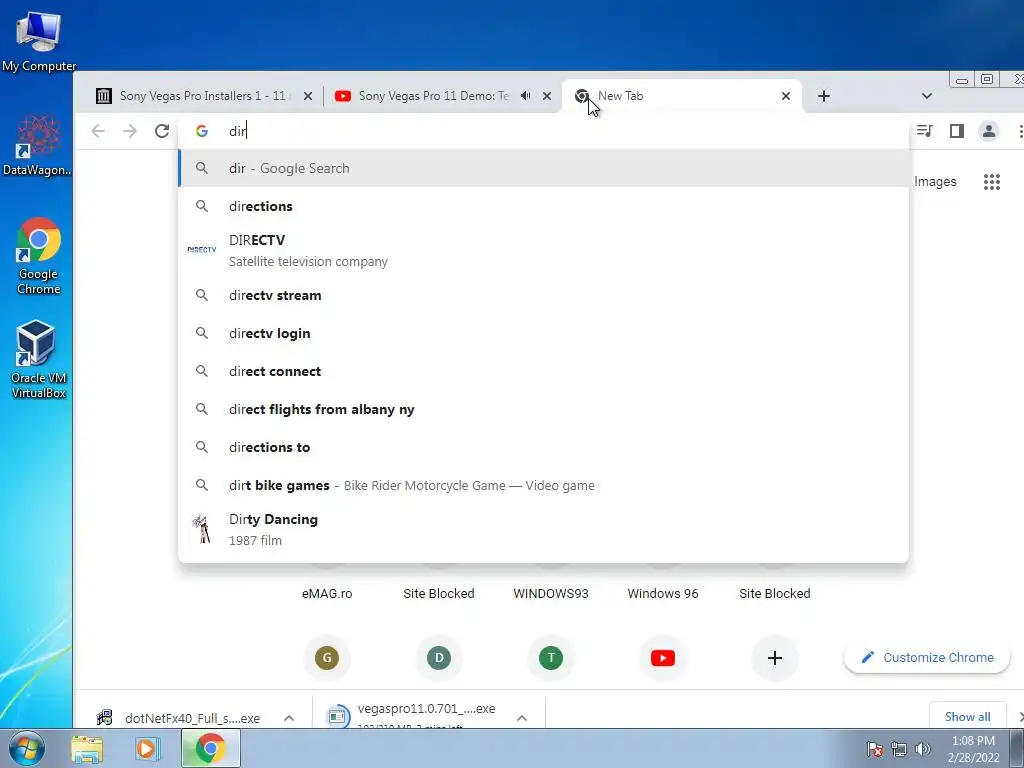The height and width of the screenshot is (768, 1024).
Task: Open the Action Center flag icon
Action: (x=875, y=749)
